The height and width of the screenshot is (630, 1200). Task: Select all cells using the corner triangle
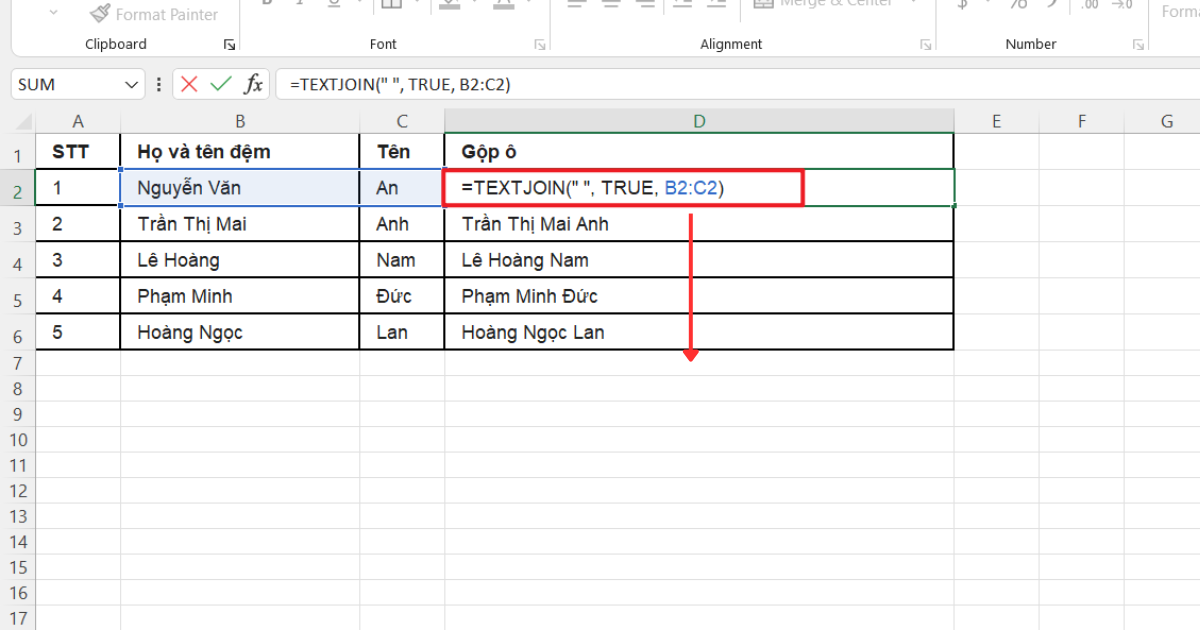pos(22,121)
